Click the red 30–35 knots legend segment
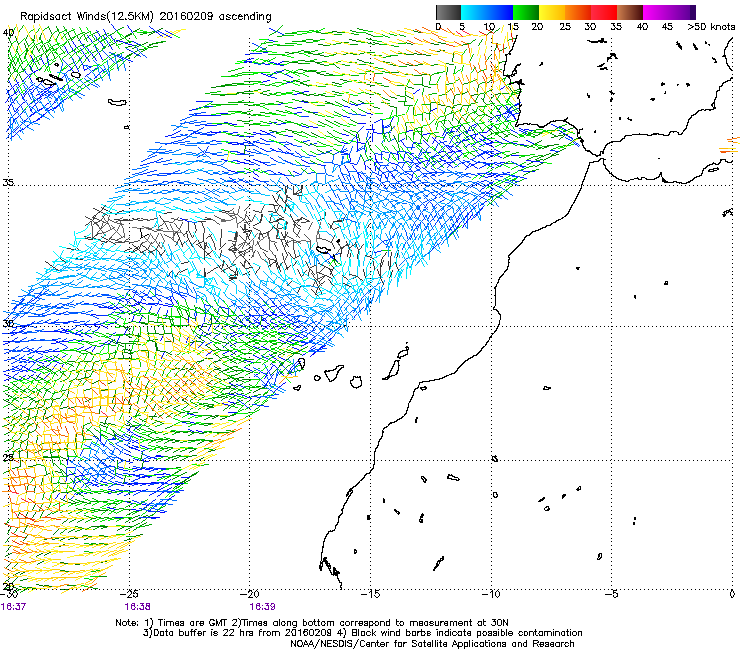 point(604,12)
